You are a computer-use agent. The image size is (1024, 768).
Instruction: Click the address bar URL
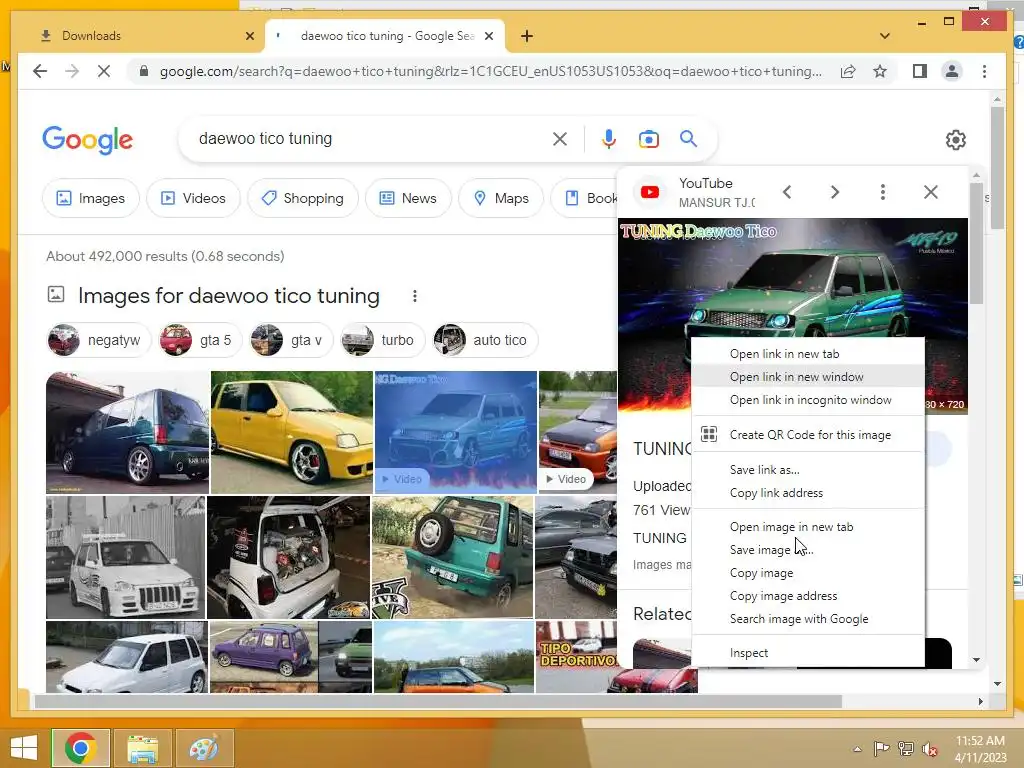coord(490,71)
